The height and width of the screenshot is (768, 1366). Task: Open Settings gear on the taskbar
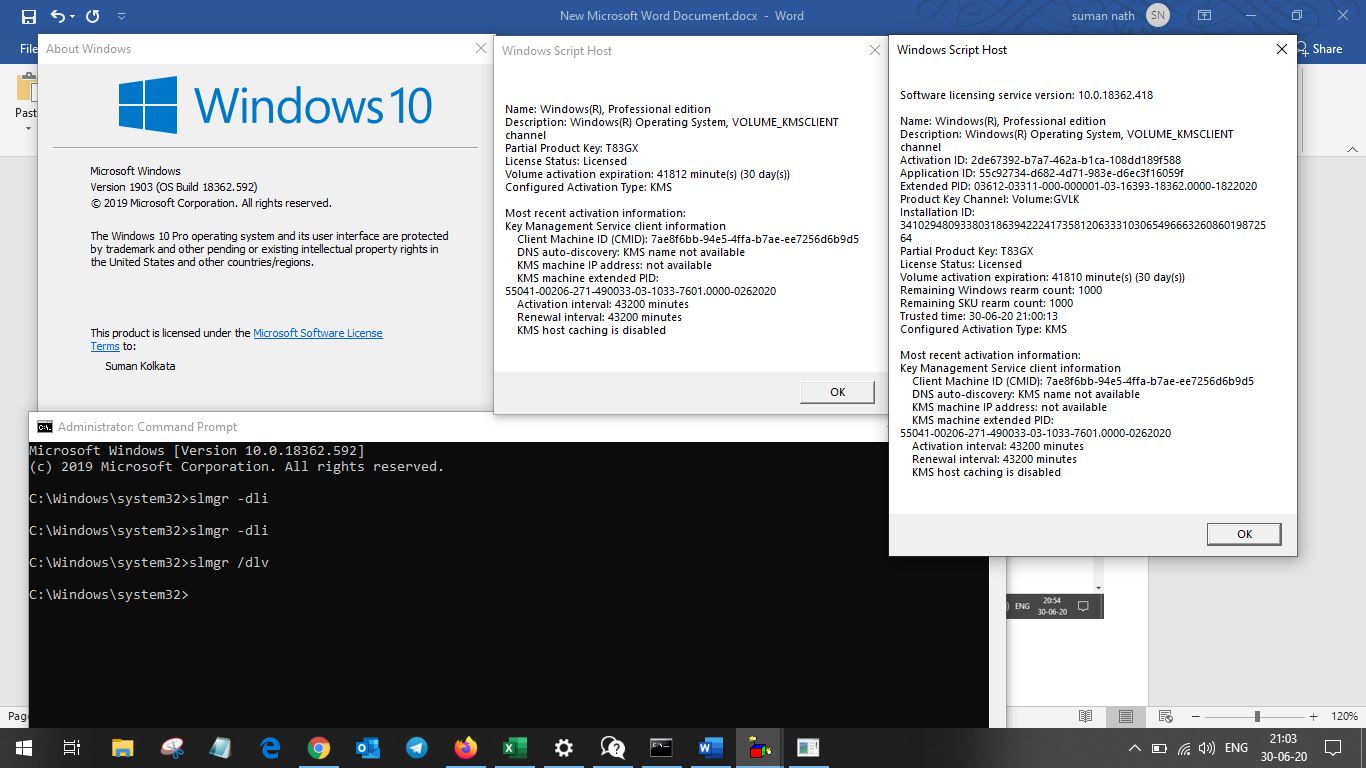click(564, 747)
